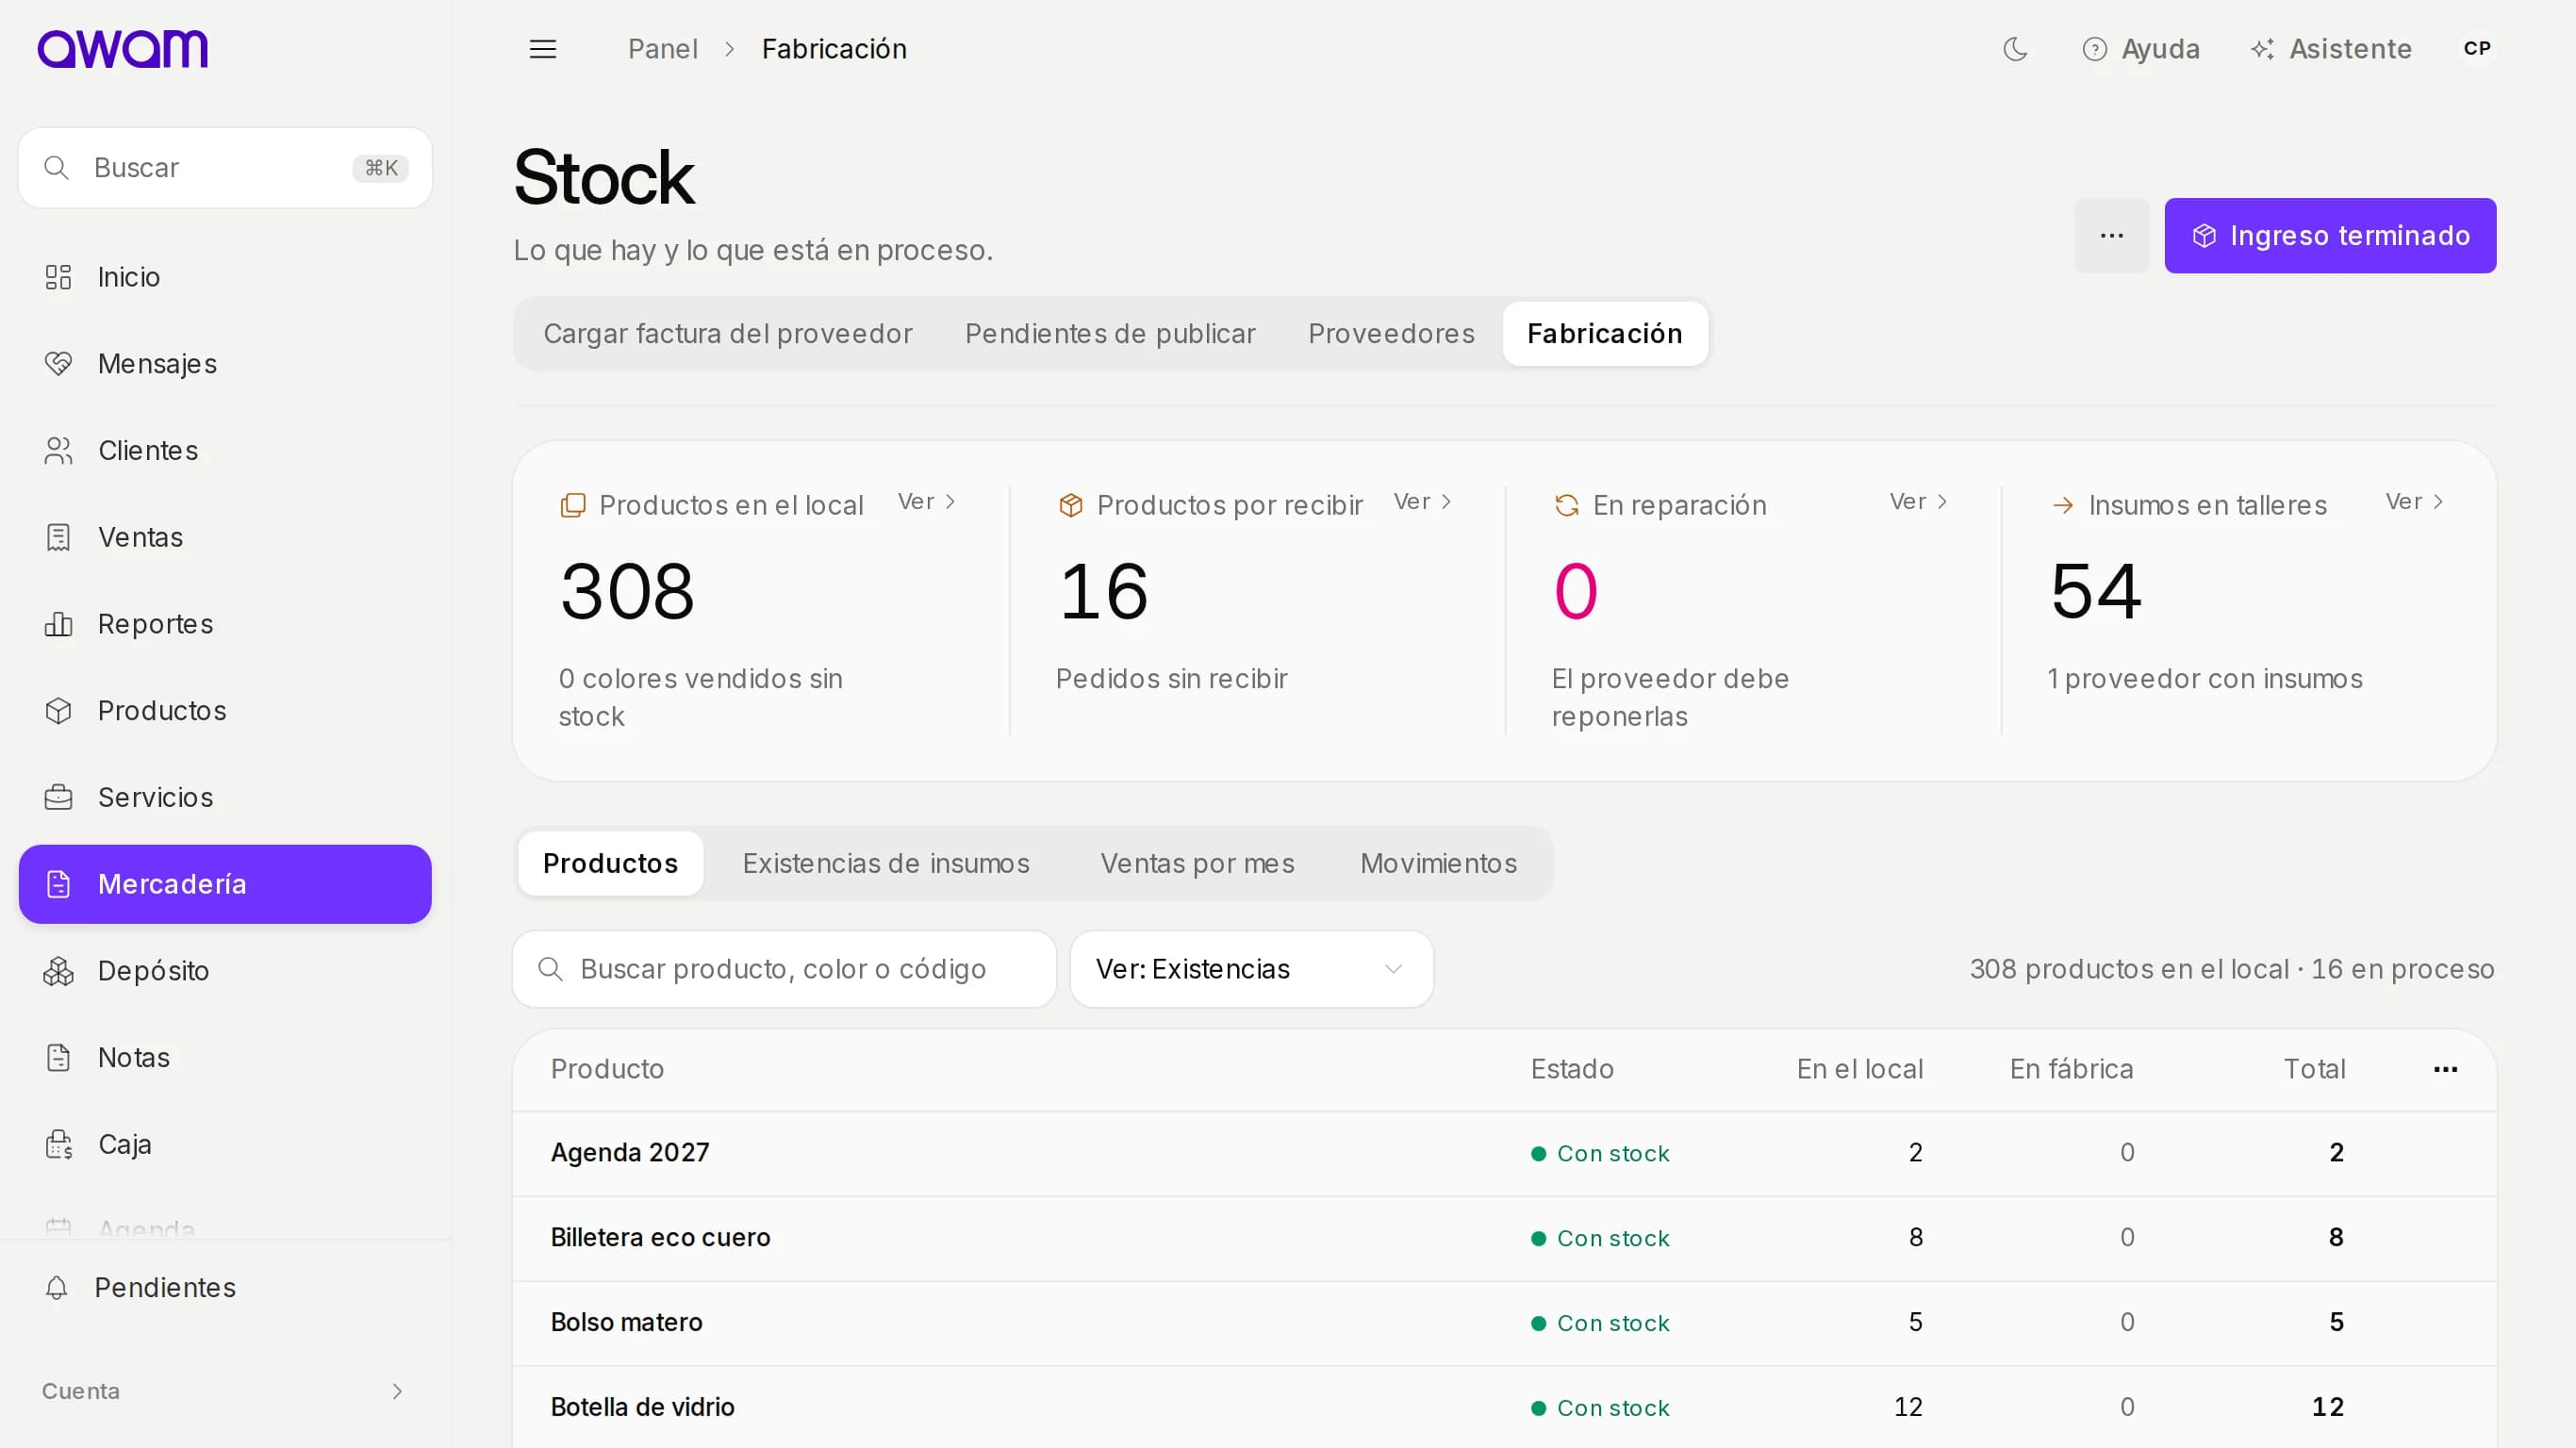
Task: Click Panel breadcrumb link
Action: (x=662, y=49)
